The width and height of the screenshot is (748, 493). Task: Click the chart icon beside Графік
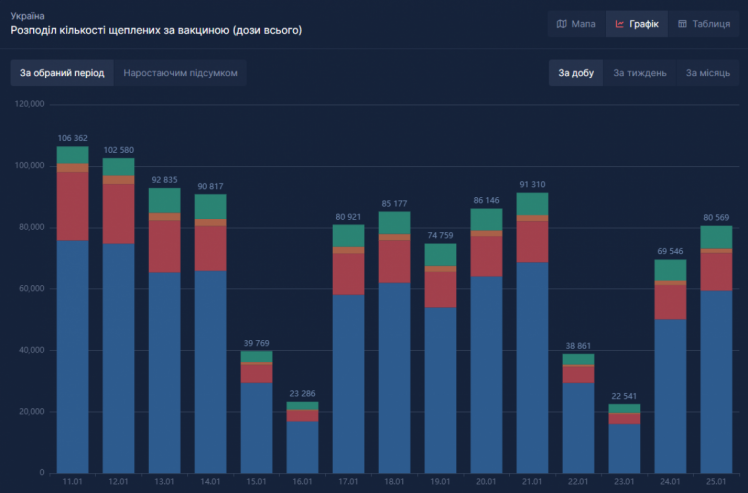[619, 24]
